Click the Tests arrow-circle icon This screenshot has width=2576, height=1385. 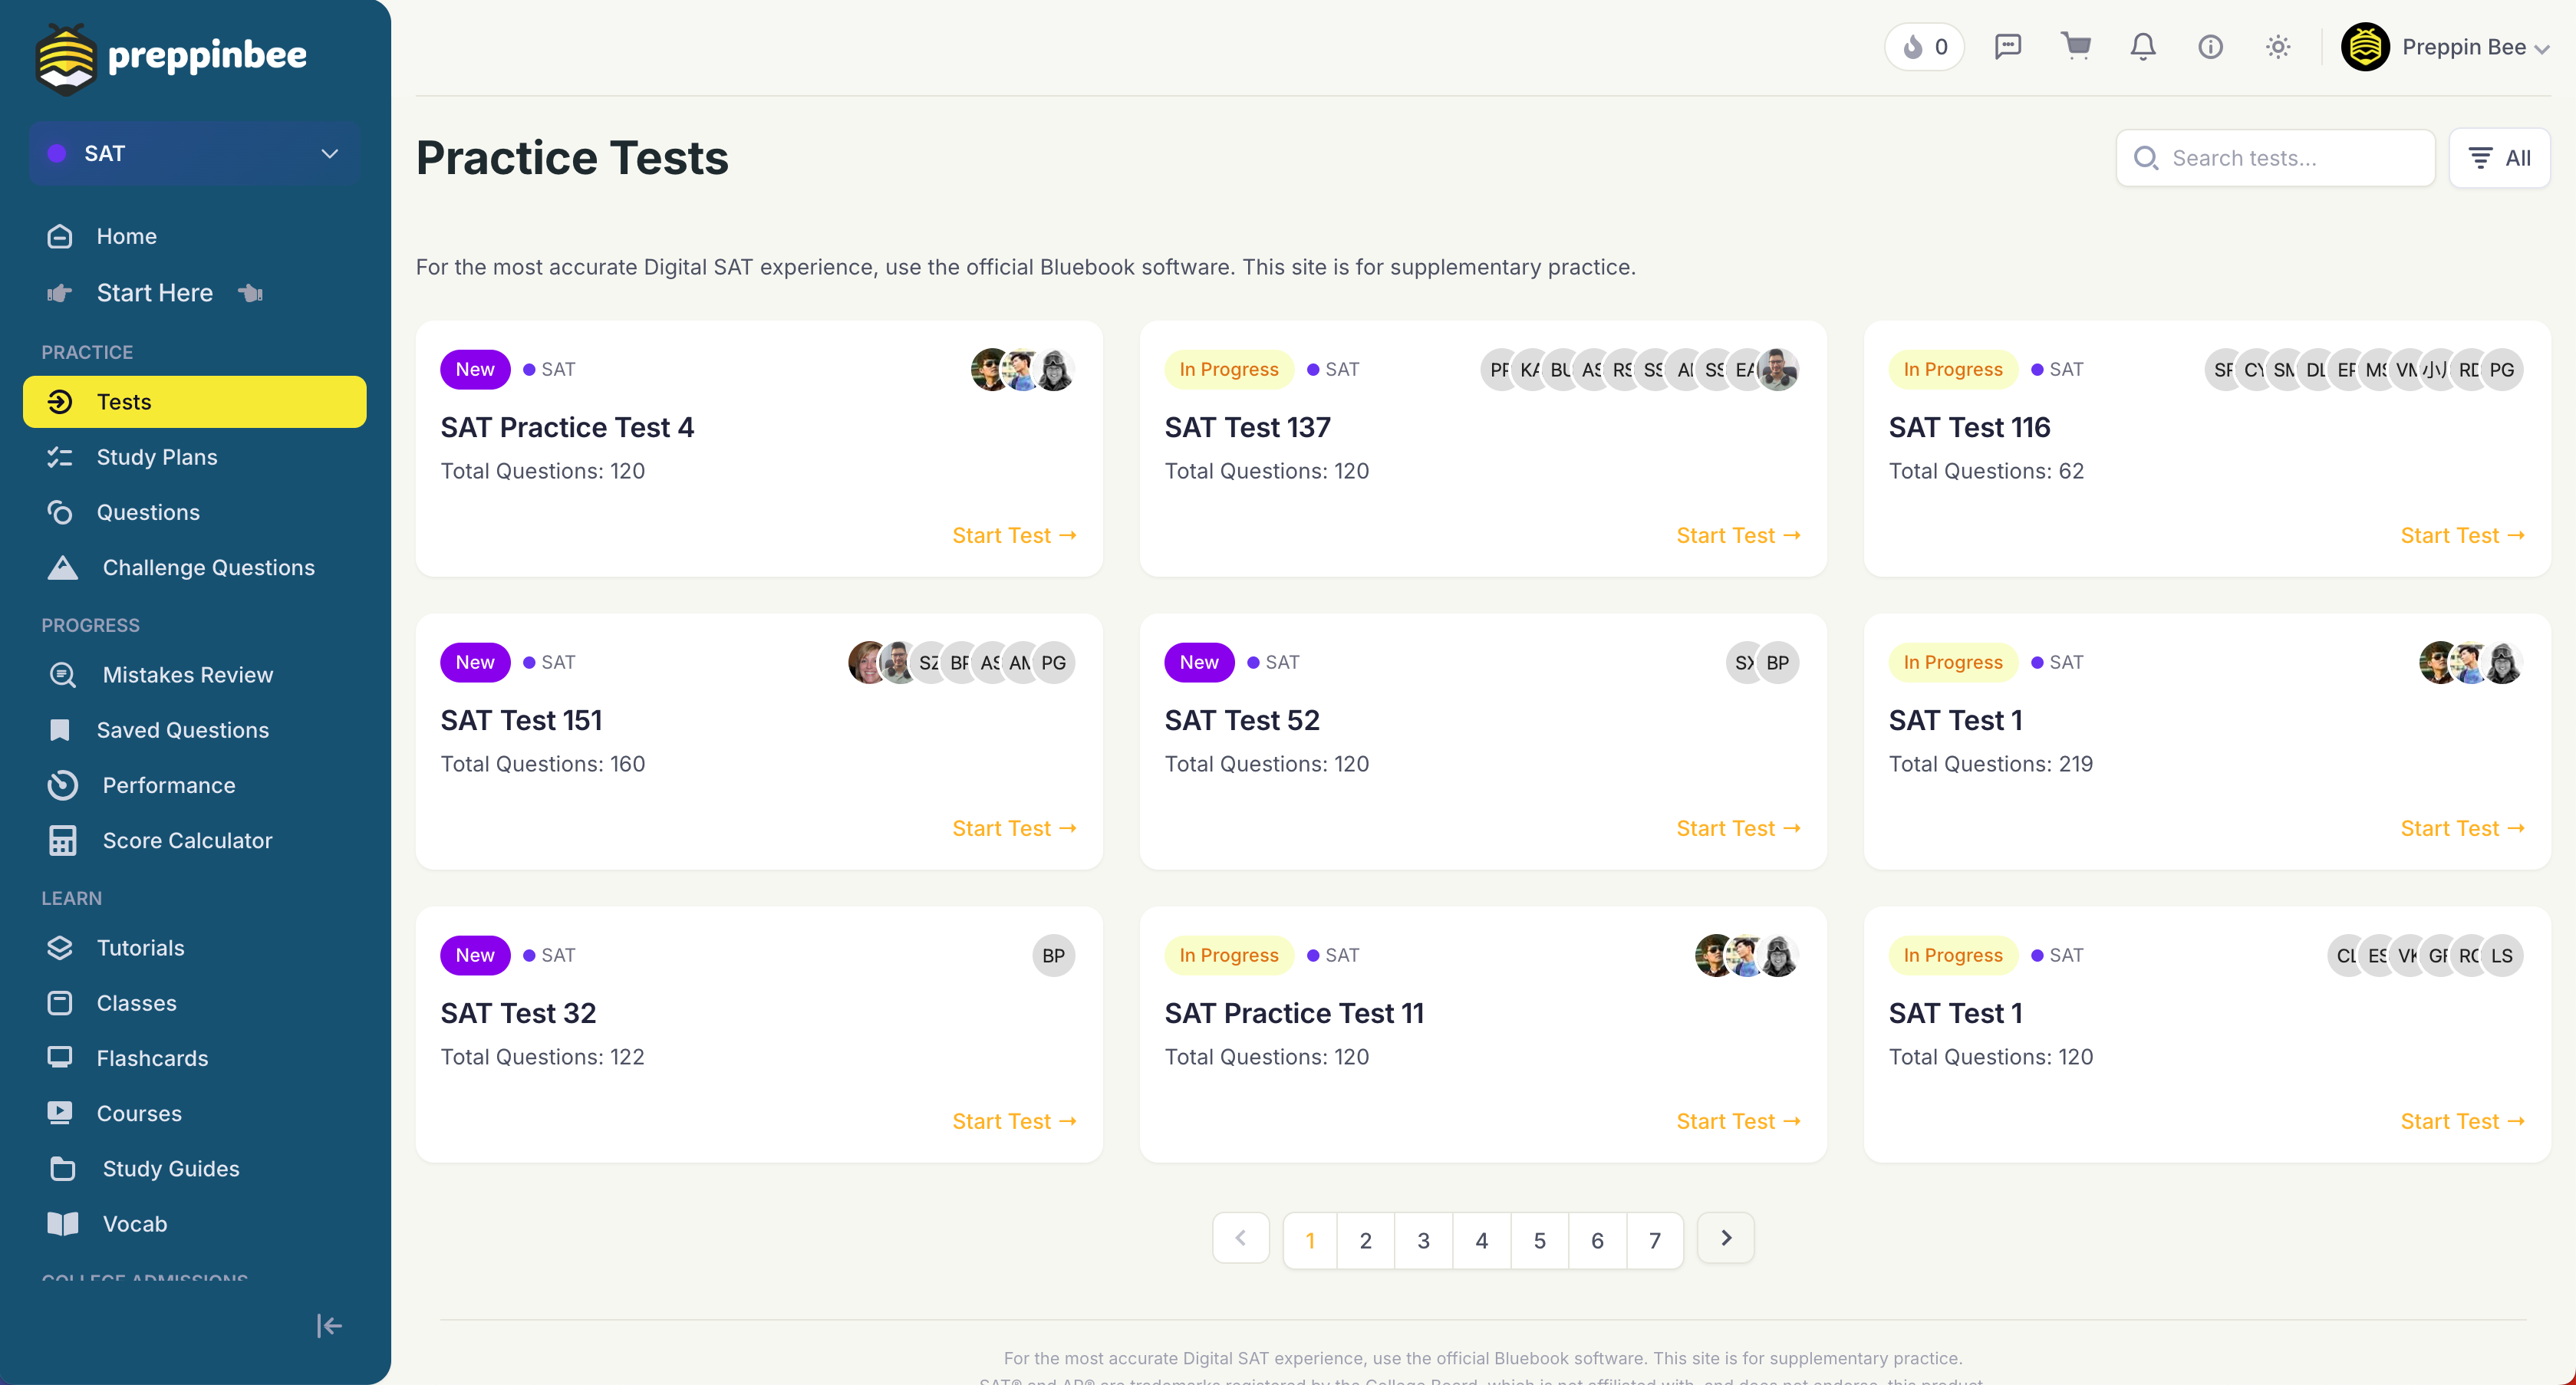coord(60,402)
